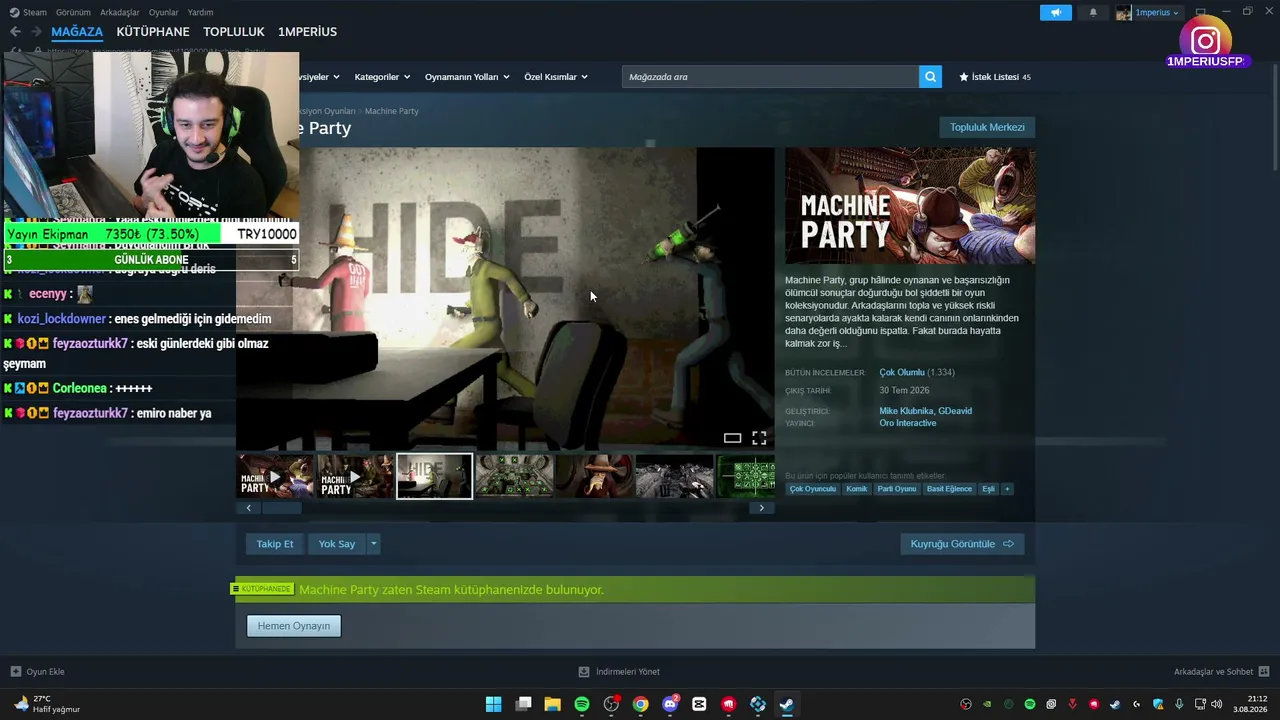Viewport: 1280px width, 720px height.
Task: Open the Yardım menu
Action: 200,12
